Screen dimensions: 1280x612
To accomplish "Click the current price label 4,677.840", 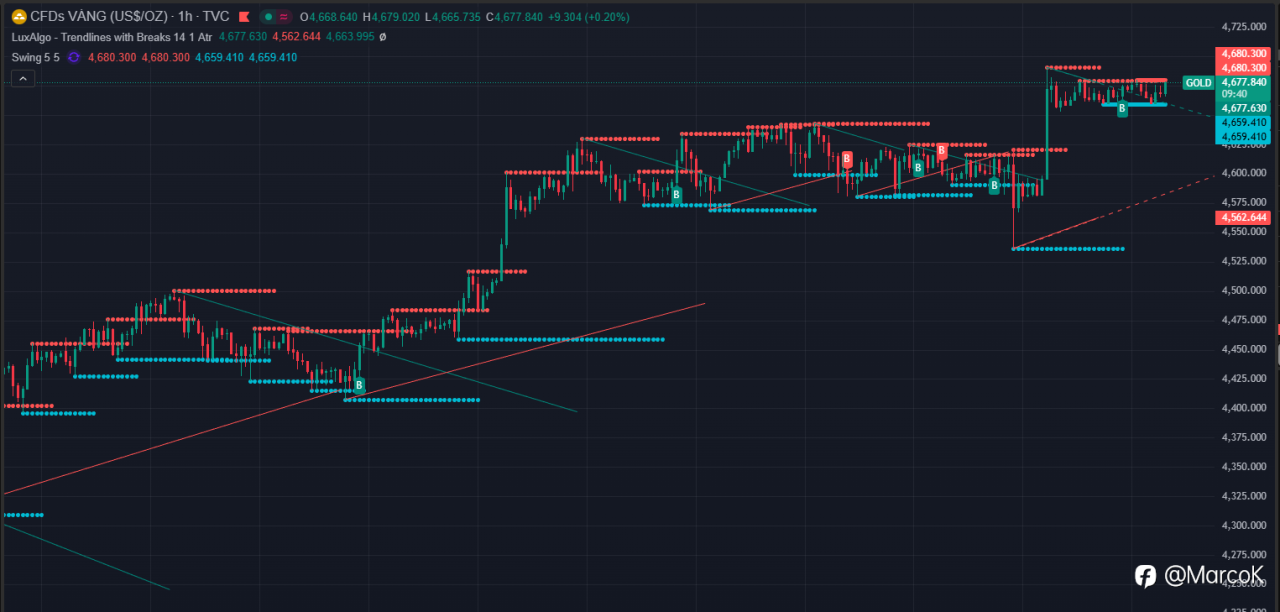I will point(1244,82).
